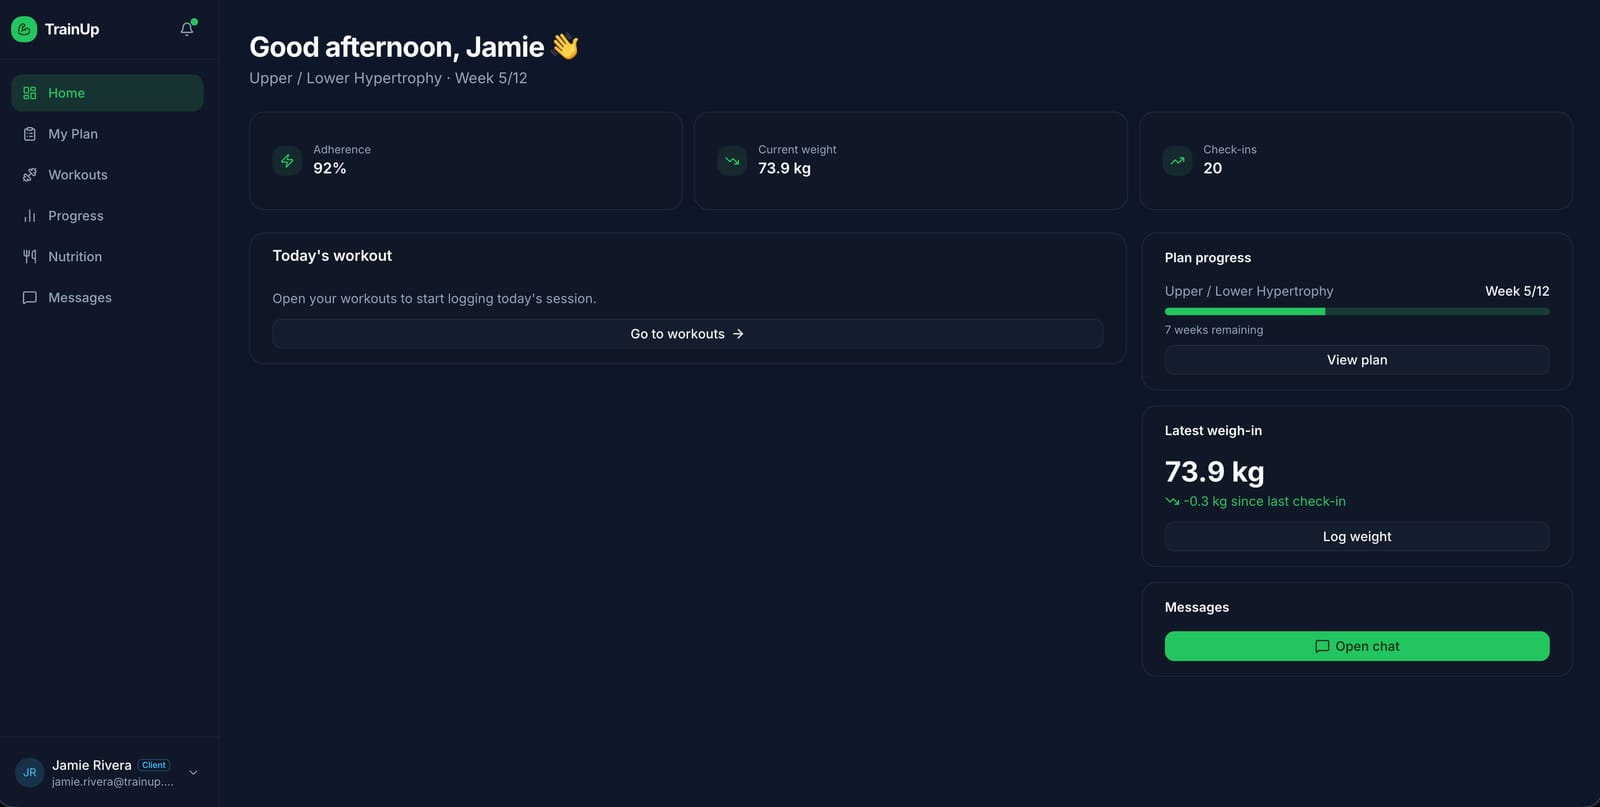Click the Nutrition fork and knife icon
Viewport: 1600px width, 807px height.
pos(30,257)
